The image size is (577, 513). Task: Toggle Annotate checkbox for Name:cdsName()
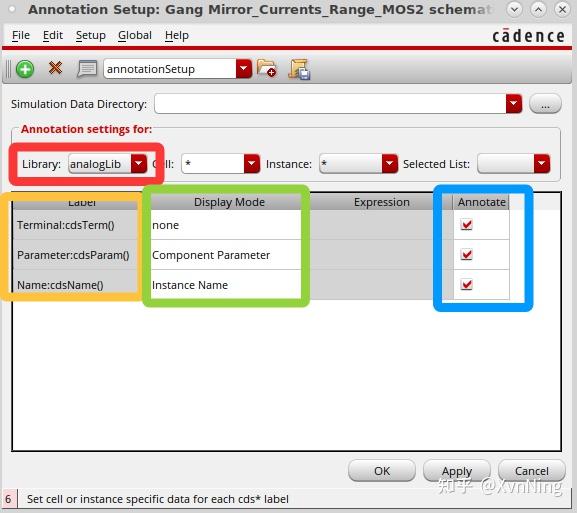(466, 284)
